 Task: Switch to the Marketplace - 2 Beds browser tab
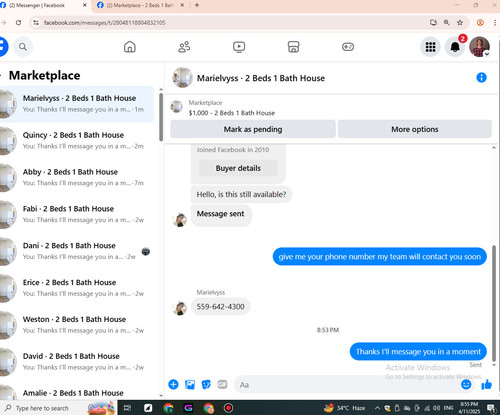(x=140, y=5)
